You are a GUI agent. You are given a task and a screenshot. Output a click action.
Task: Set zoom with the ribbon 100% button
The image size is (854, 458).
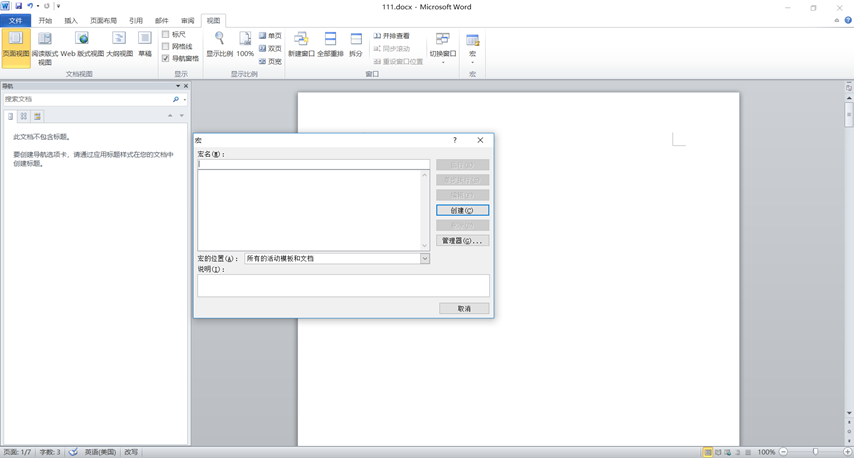pos(245,45)
